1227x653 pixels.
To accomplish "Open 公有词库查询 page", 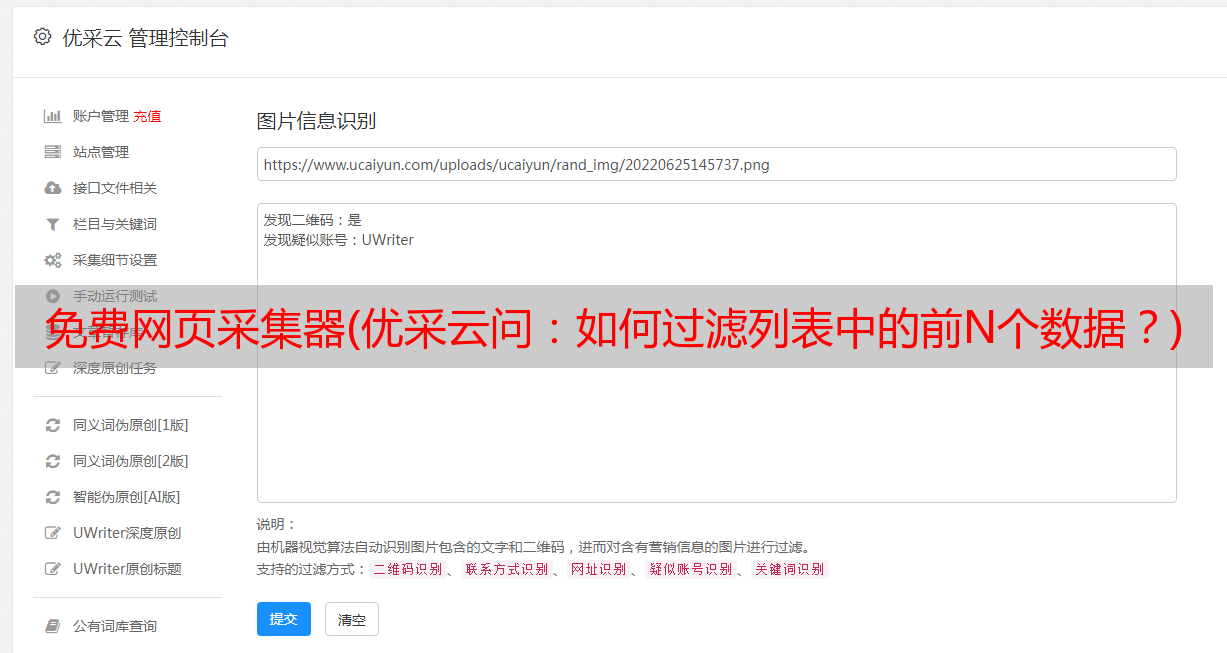I will click(x=115, y=626).
